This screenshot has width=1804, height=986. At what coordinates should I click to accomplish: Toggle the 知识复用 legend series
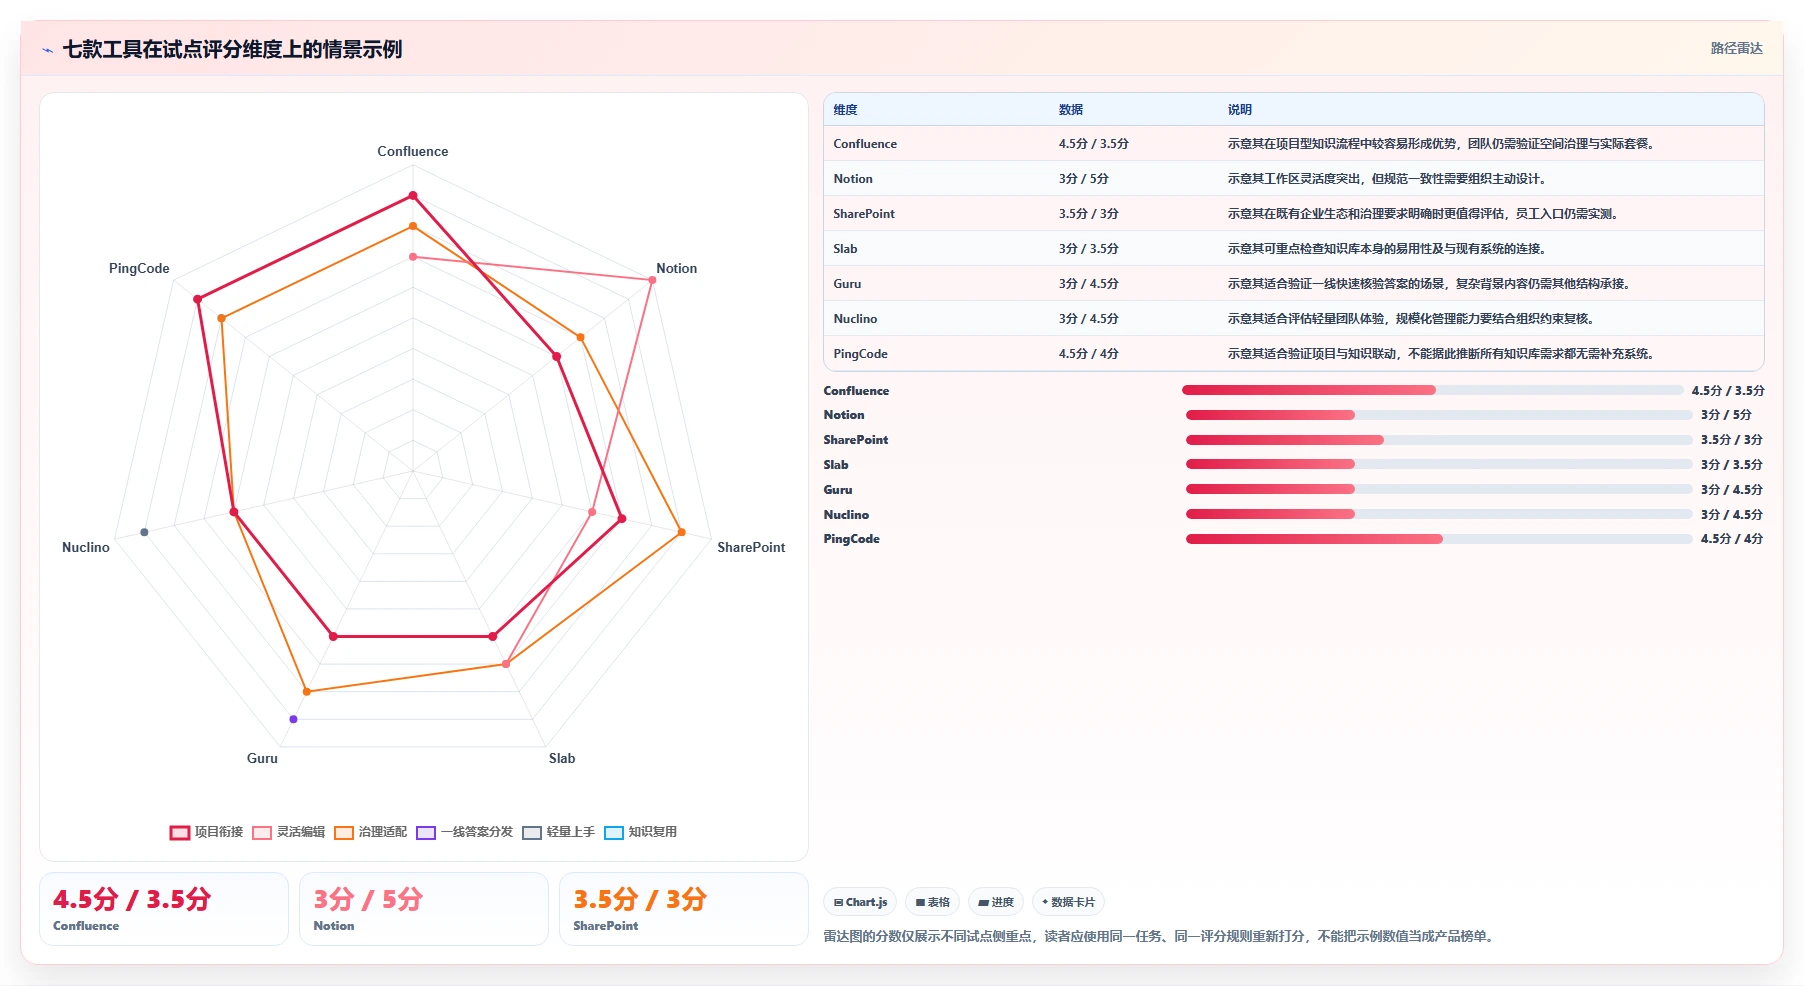click(641, 832)
